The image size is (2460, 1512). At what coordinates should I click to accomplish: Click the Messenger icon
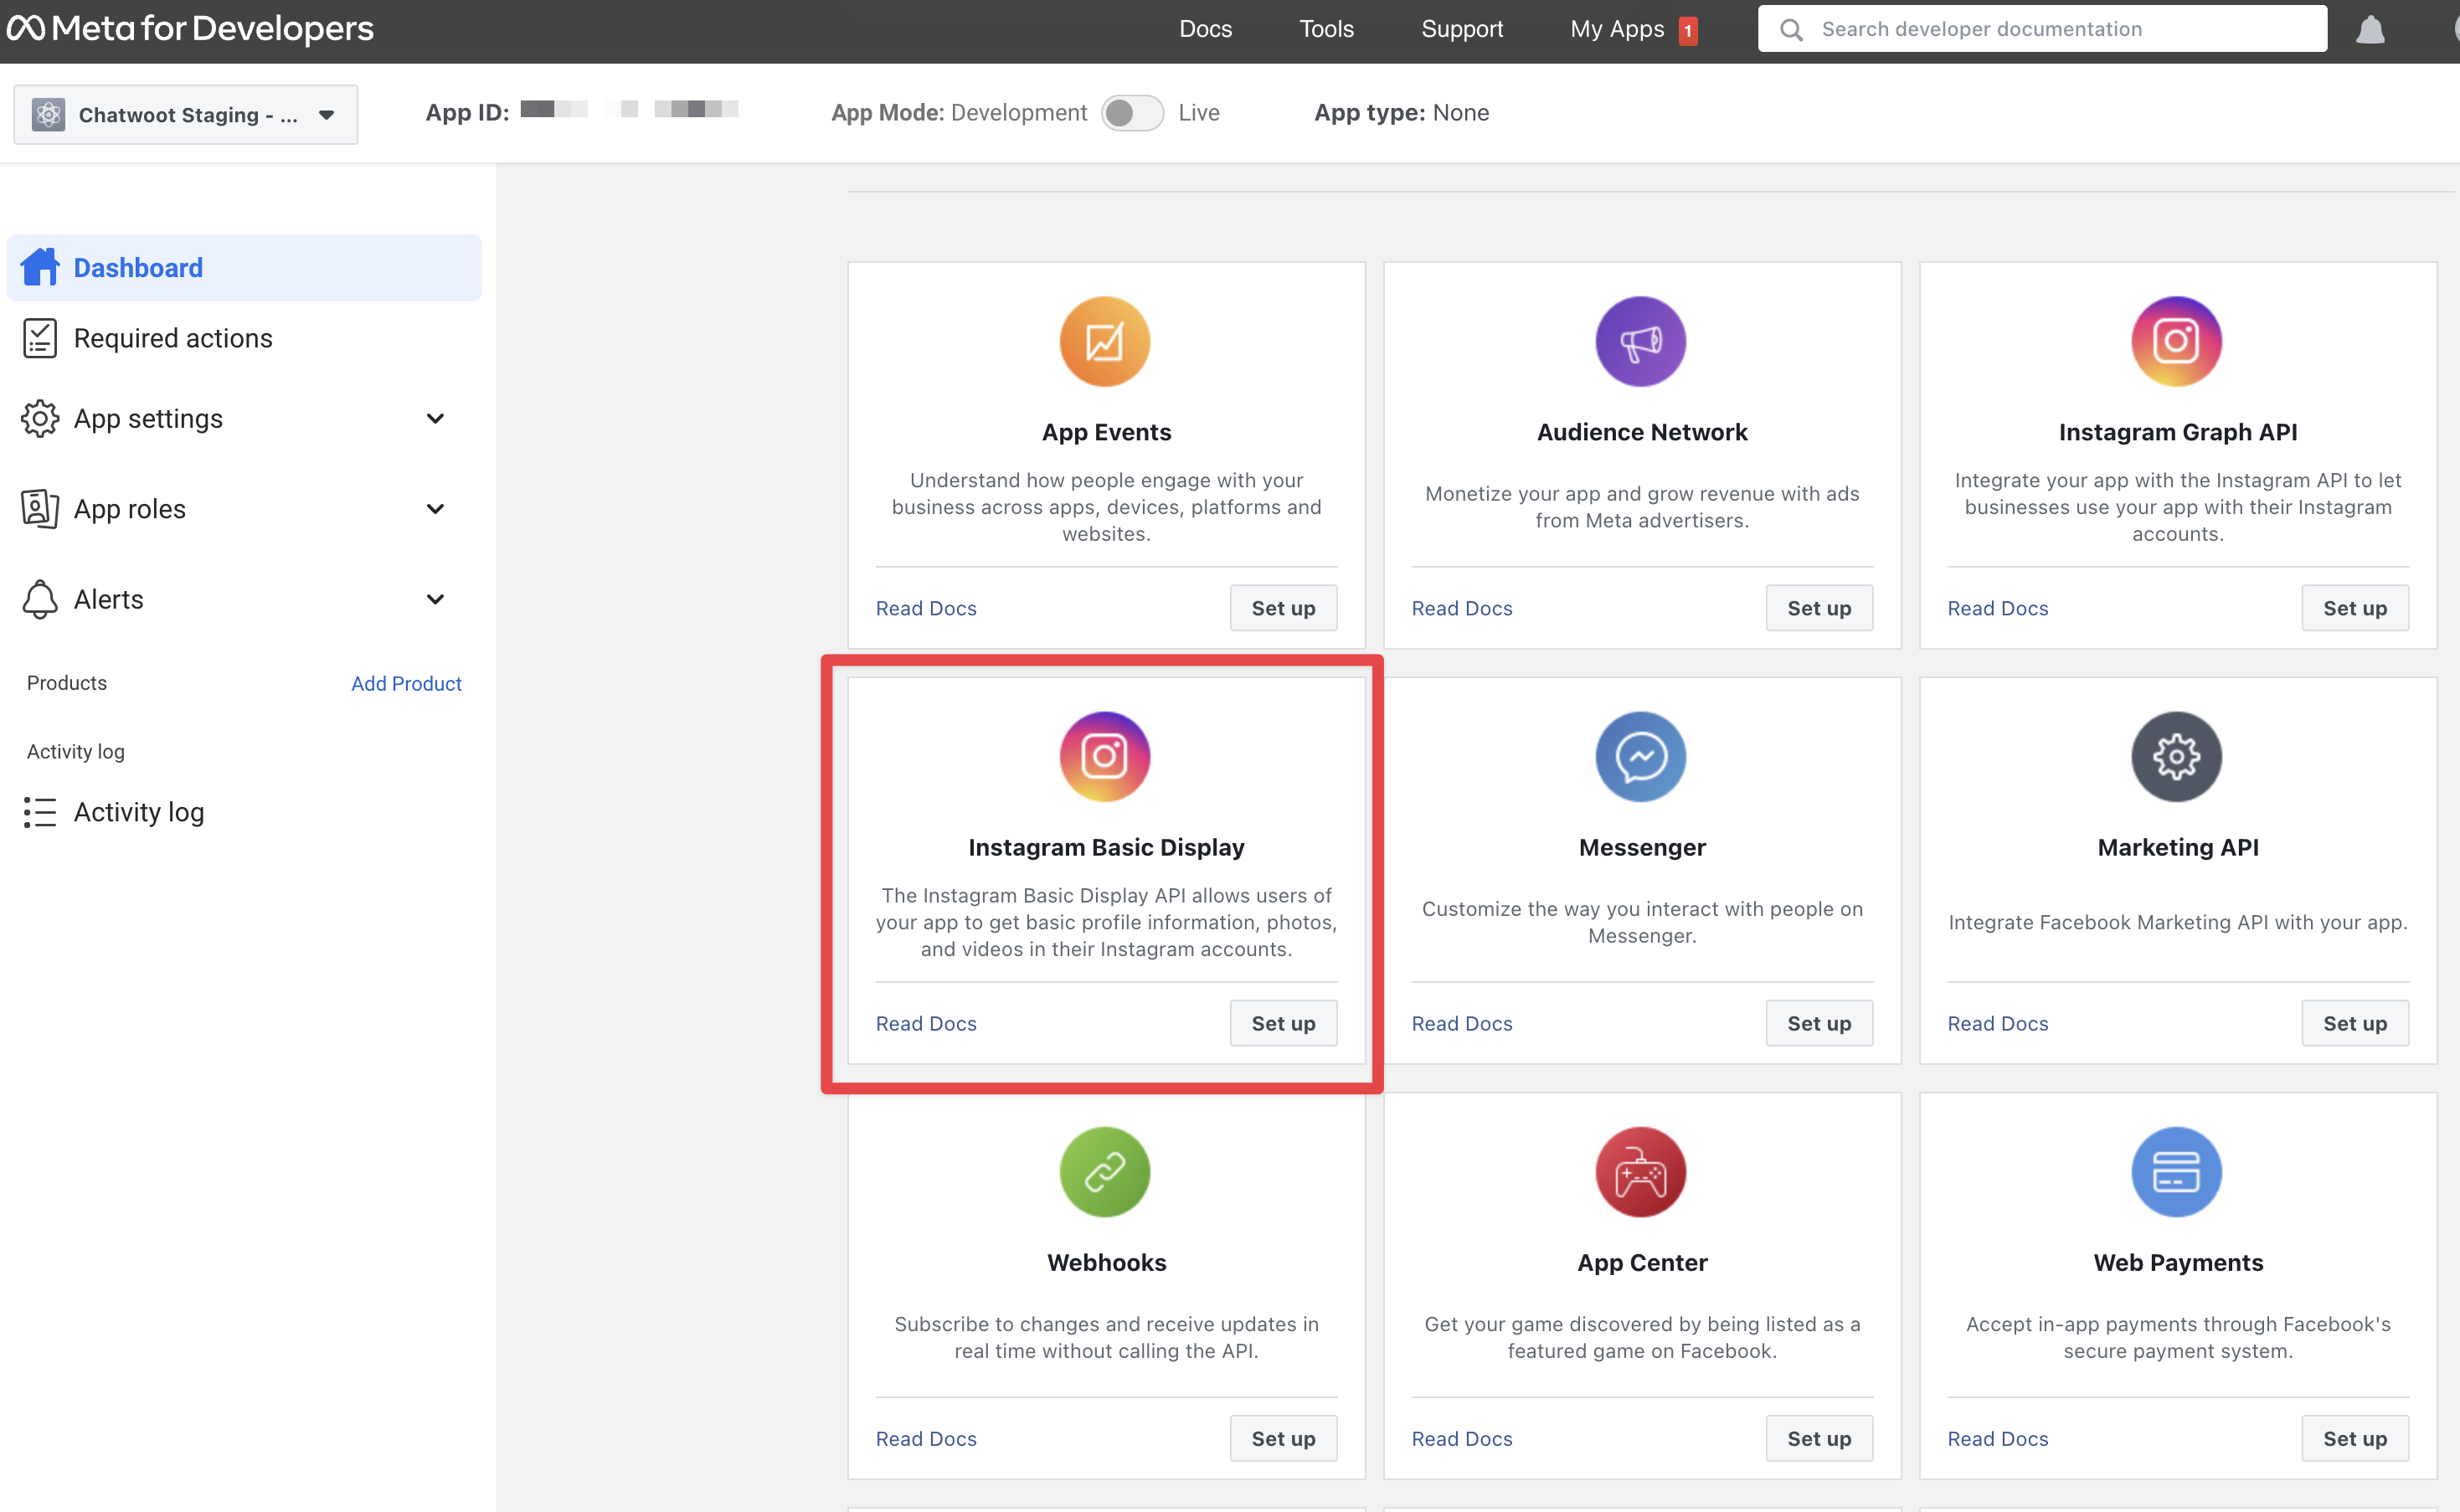coord(1641,757)
